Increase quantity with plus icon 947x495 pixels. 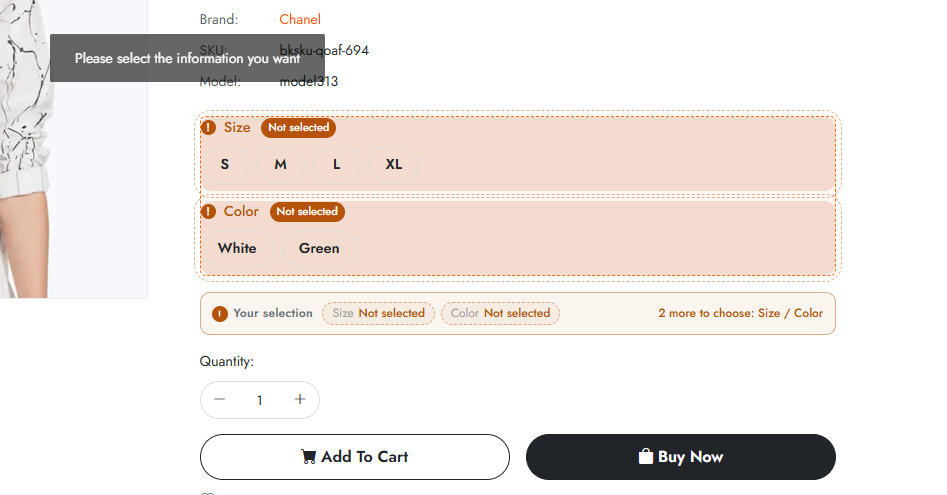coord(300,400)
